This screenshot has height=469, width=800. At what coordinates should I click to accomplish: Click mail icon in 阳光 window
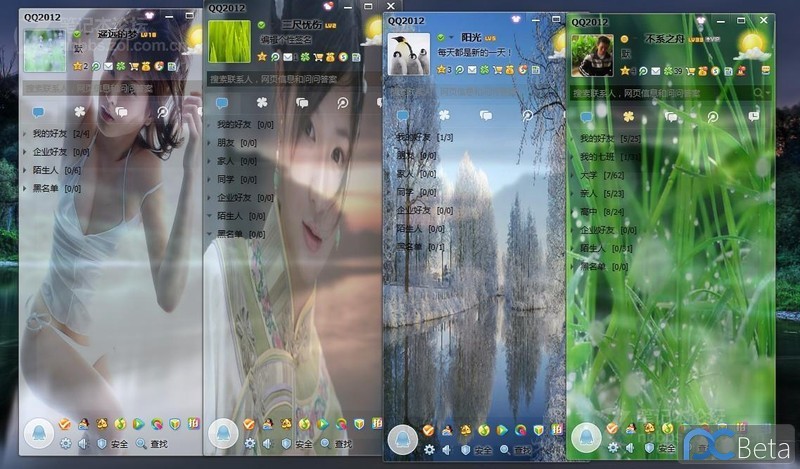(472, 70)
